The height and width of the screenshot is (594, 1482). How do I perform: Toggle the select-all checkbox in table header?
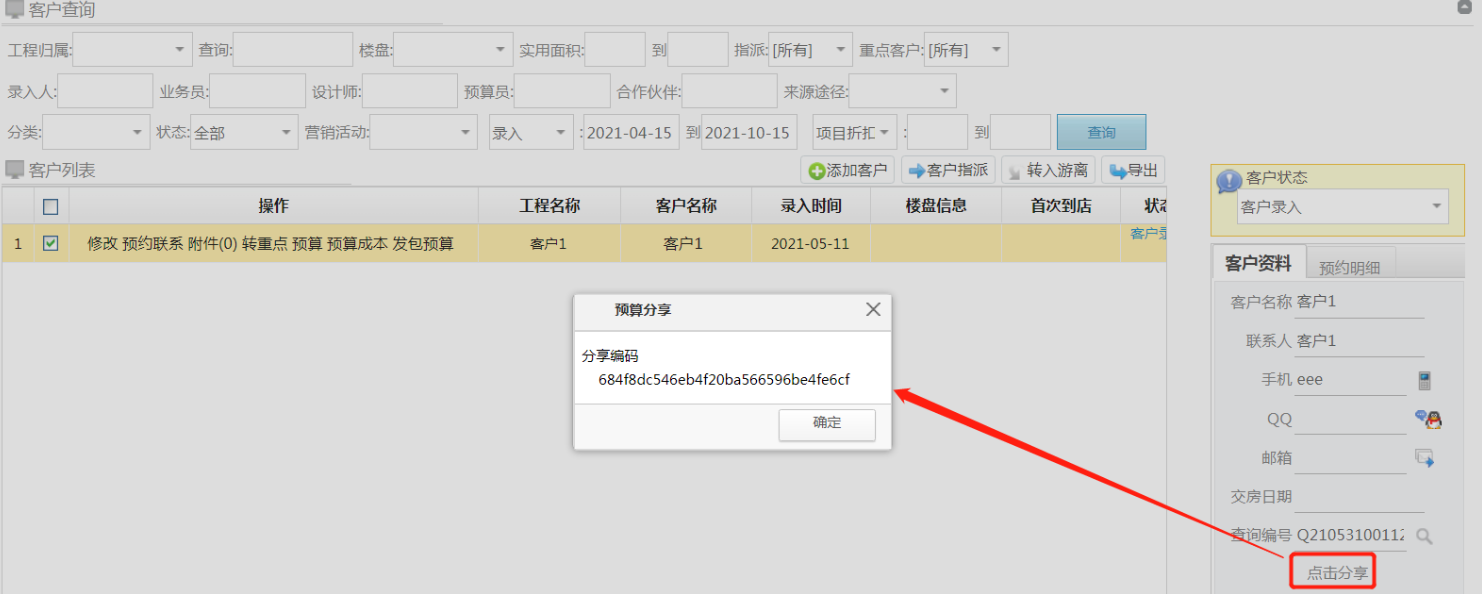click(50, 205)
